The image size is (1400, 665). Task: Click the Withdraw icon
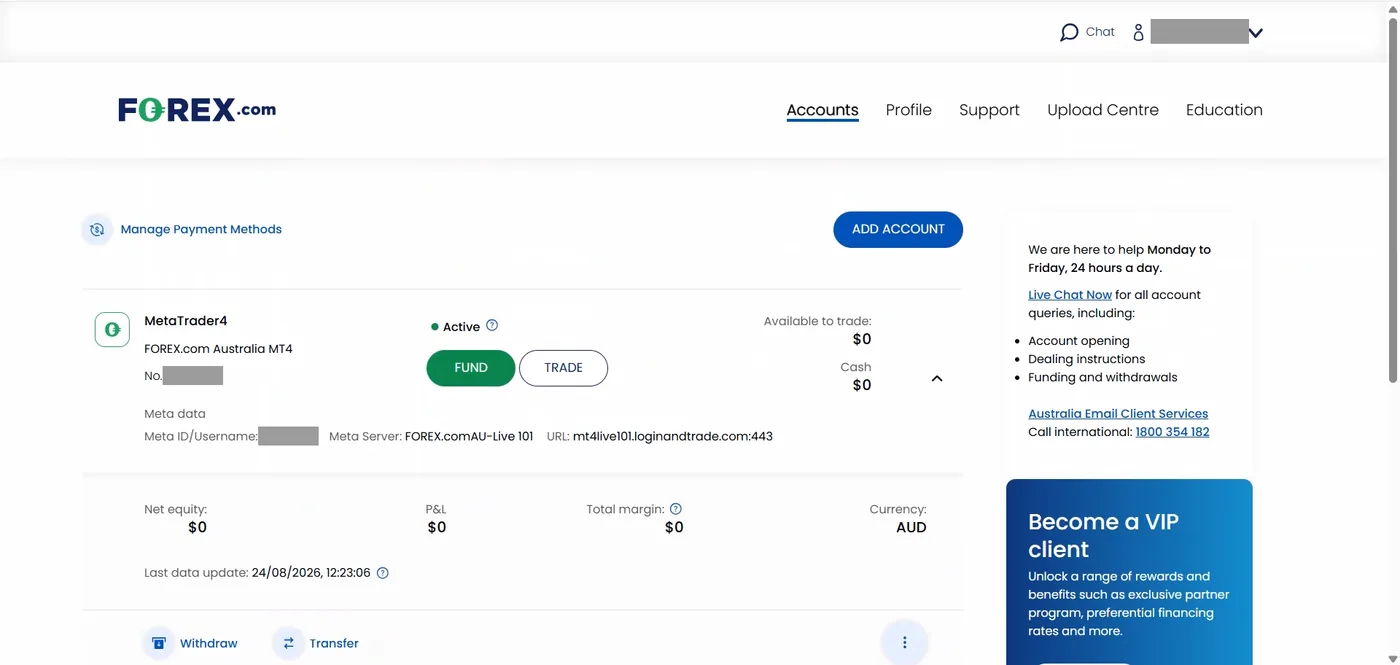pos(158,643)
